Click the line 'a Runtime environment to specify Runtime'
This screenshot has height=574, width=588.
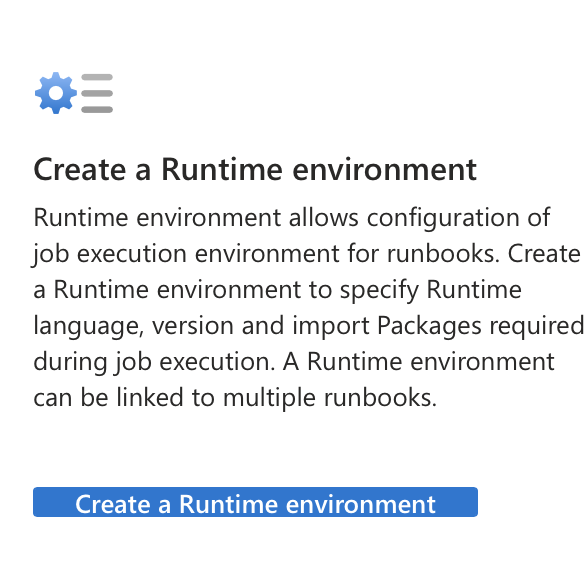pyautogui.click(x=278, y=290)
